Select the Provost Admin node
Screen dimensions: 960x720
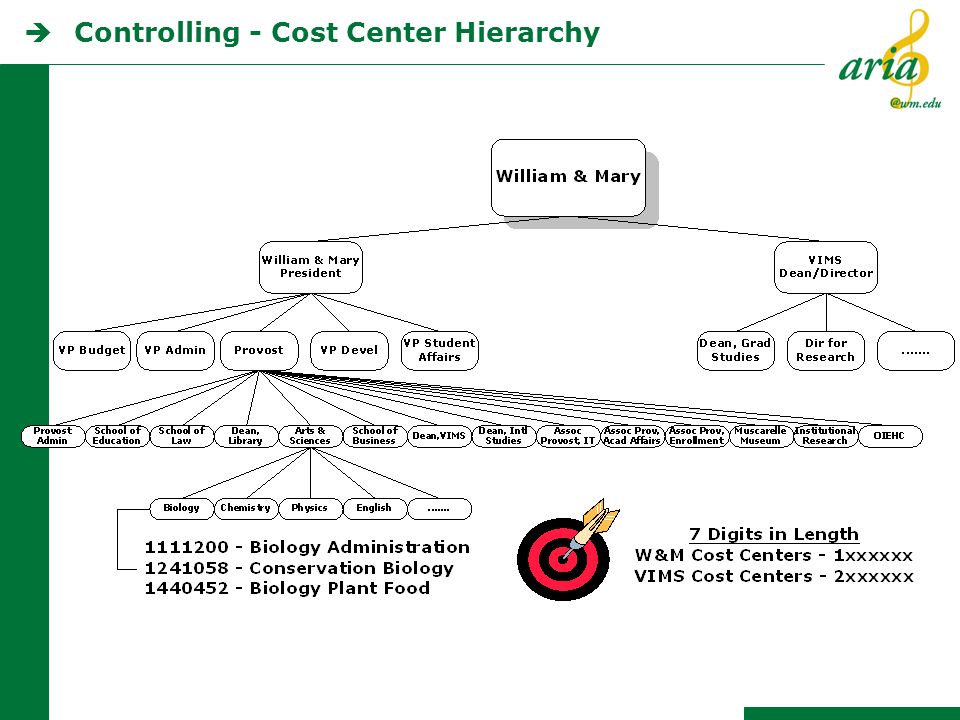pos(53,436)
